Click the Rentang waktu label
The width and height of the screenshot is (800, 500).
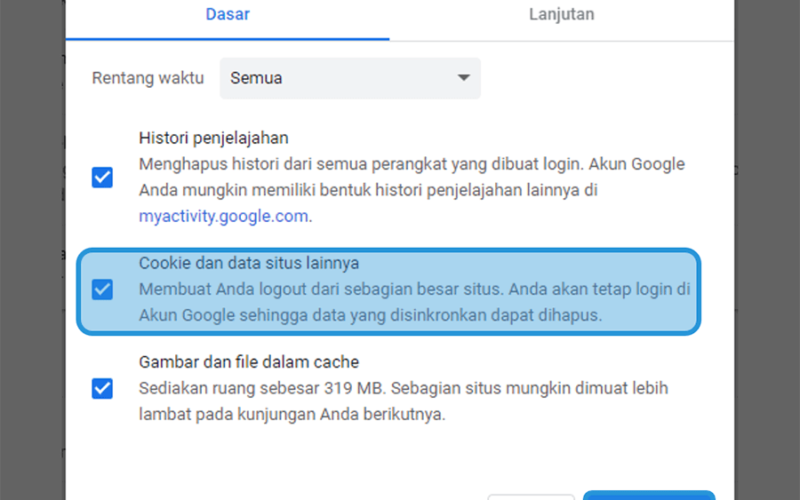point(148,78)
